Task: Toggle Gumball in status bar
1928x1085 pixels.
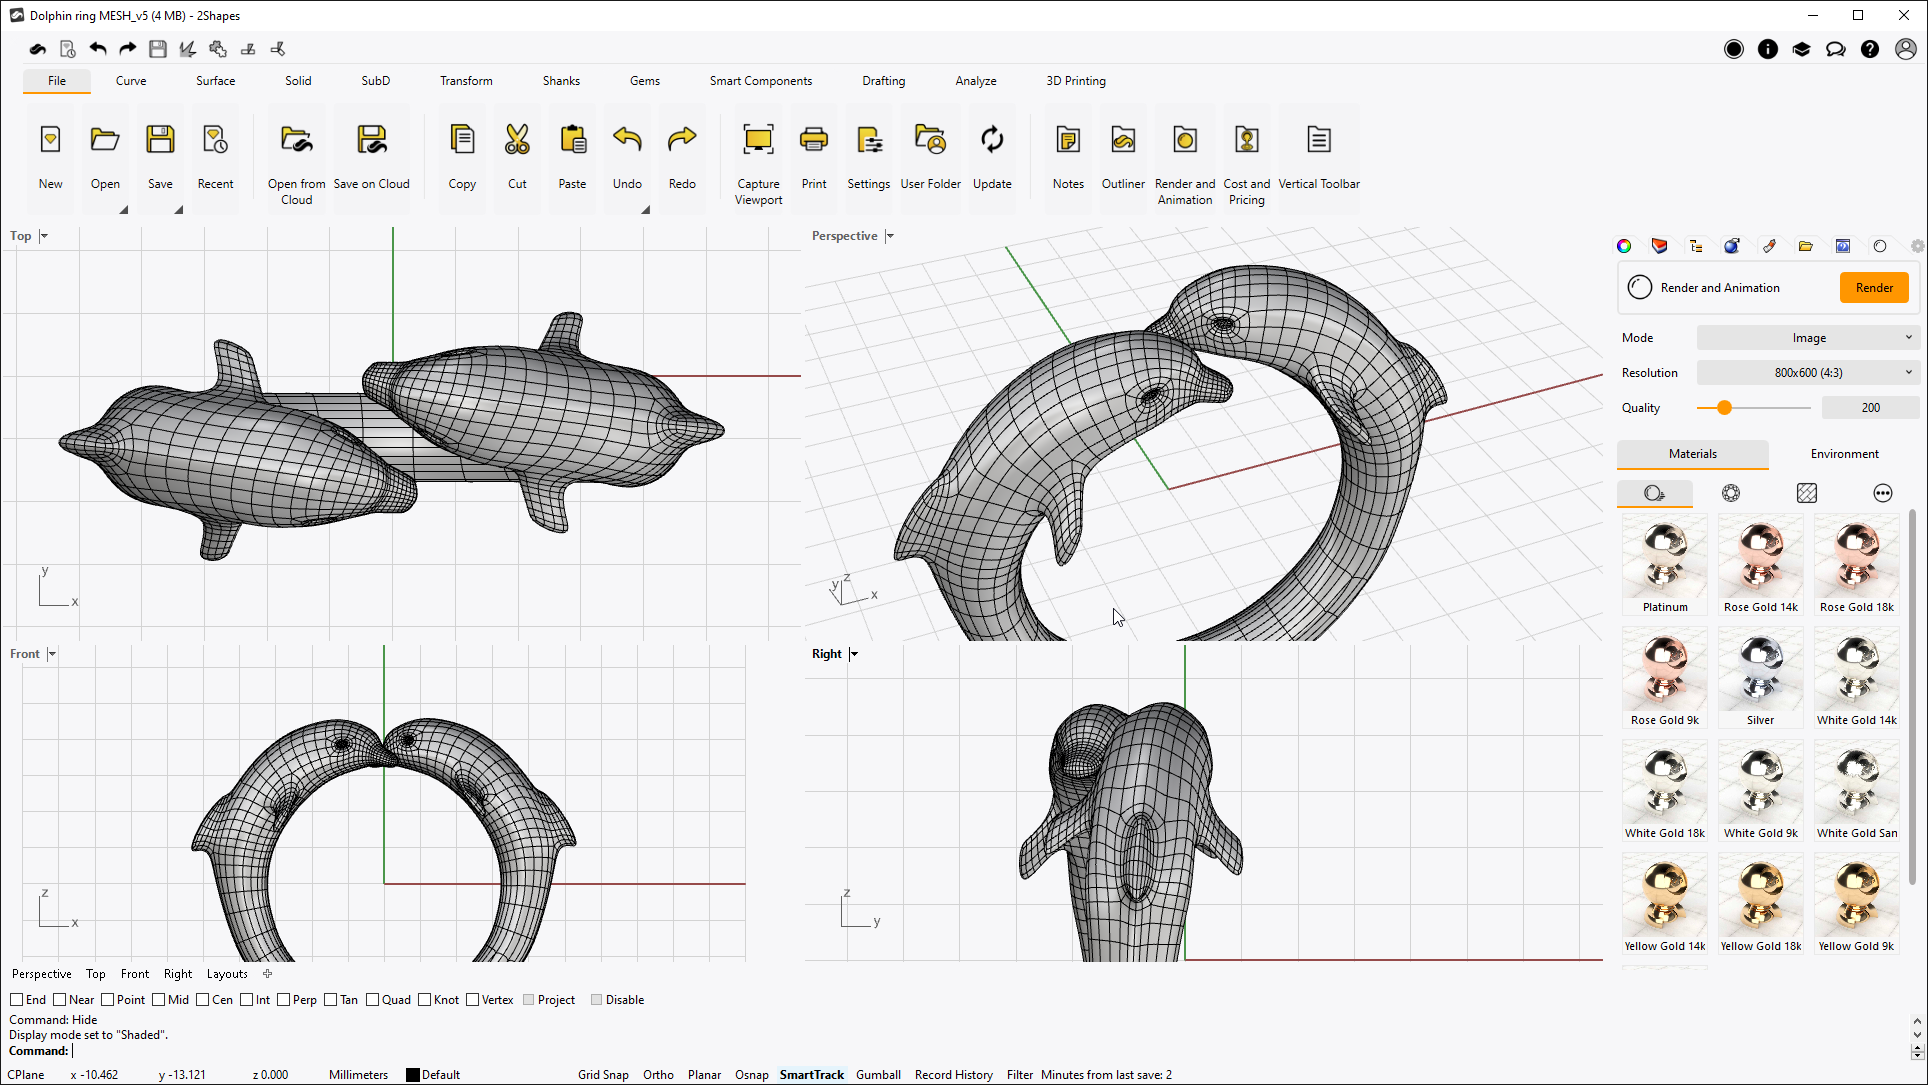Action: click(x=878, y=1075)
